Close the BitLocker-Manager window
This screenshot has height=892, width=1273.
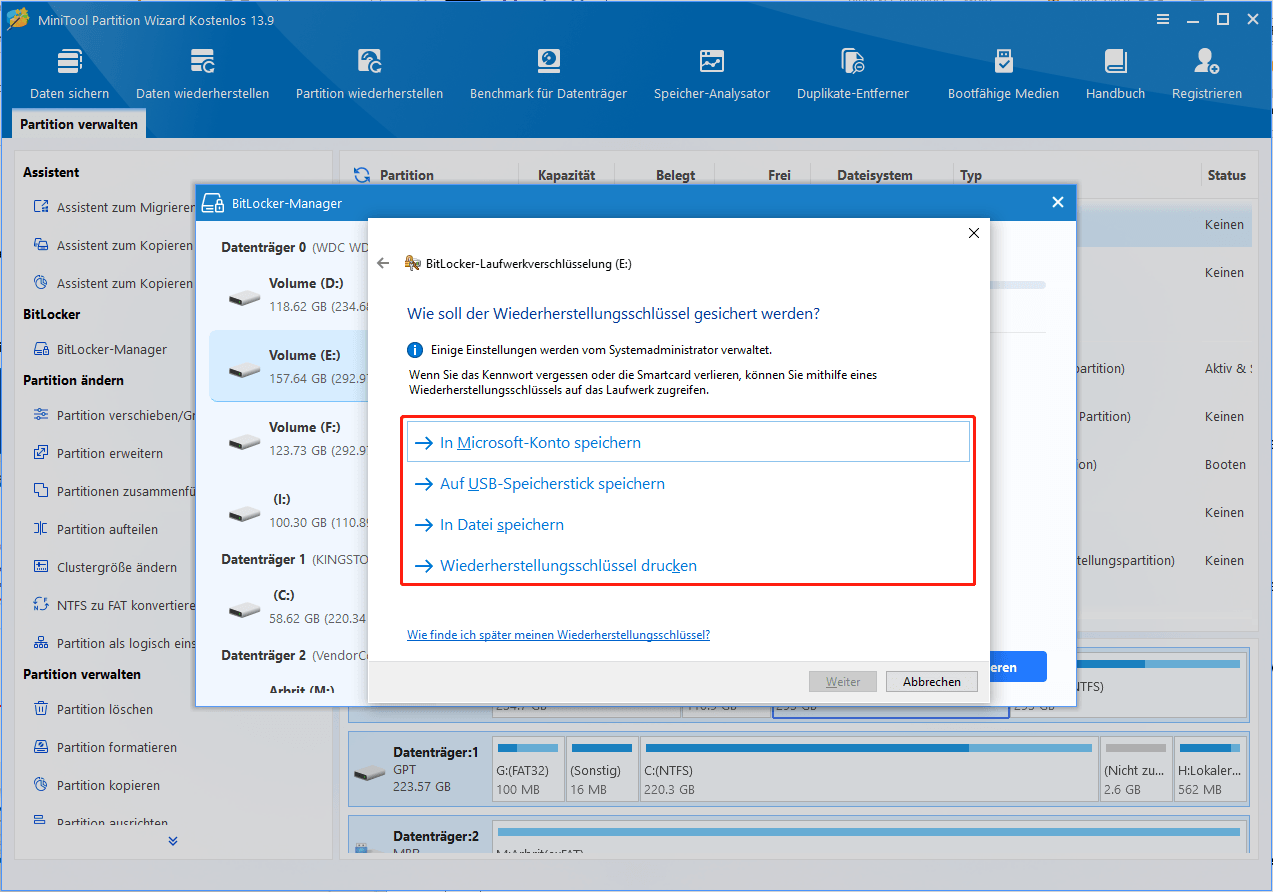tap(1058, 203)
